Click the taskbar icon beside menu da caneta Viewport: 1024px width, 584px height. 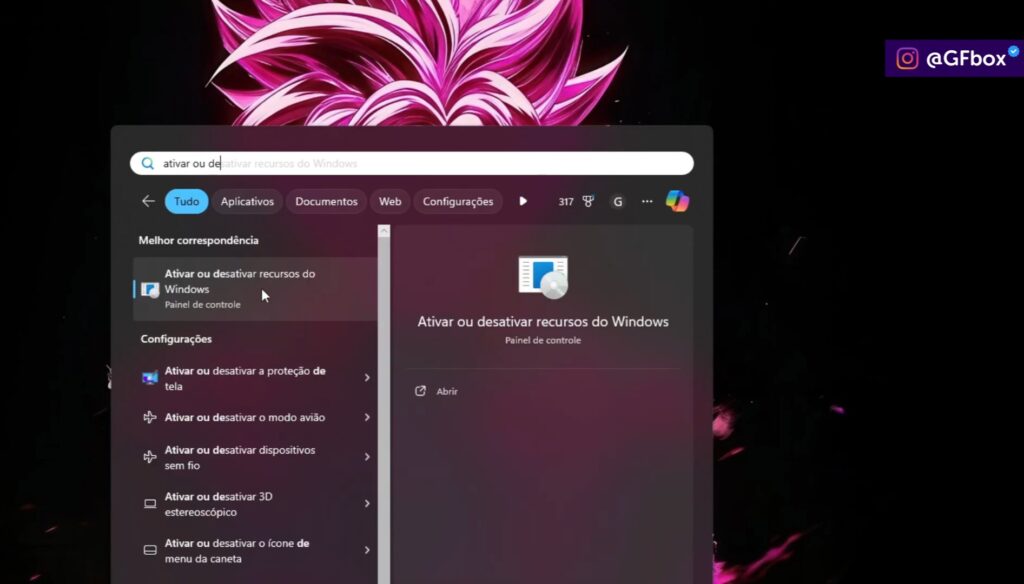150,550
